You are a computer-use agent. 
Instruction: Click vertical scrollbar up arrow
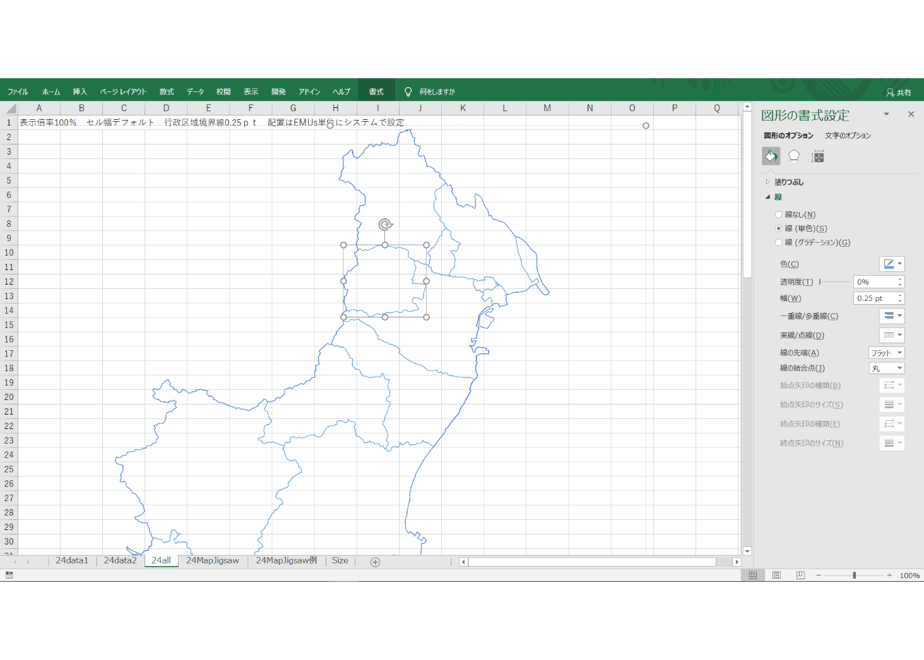click(747, 107)
